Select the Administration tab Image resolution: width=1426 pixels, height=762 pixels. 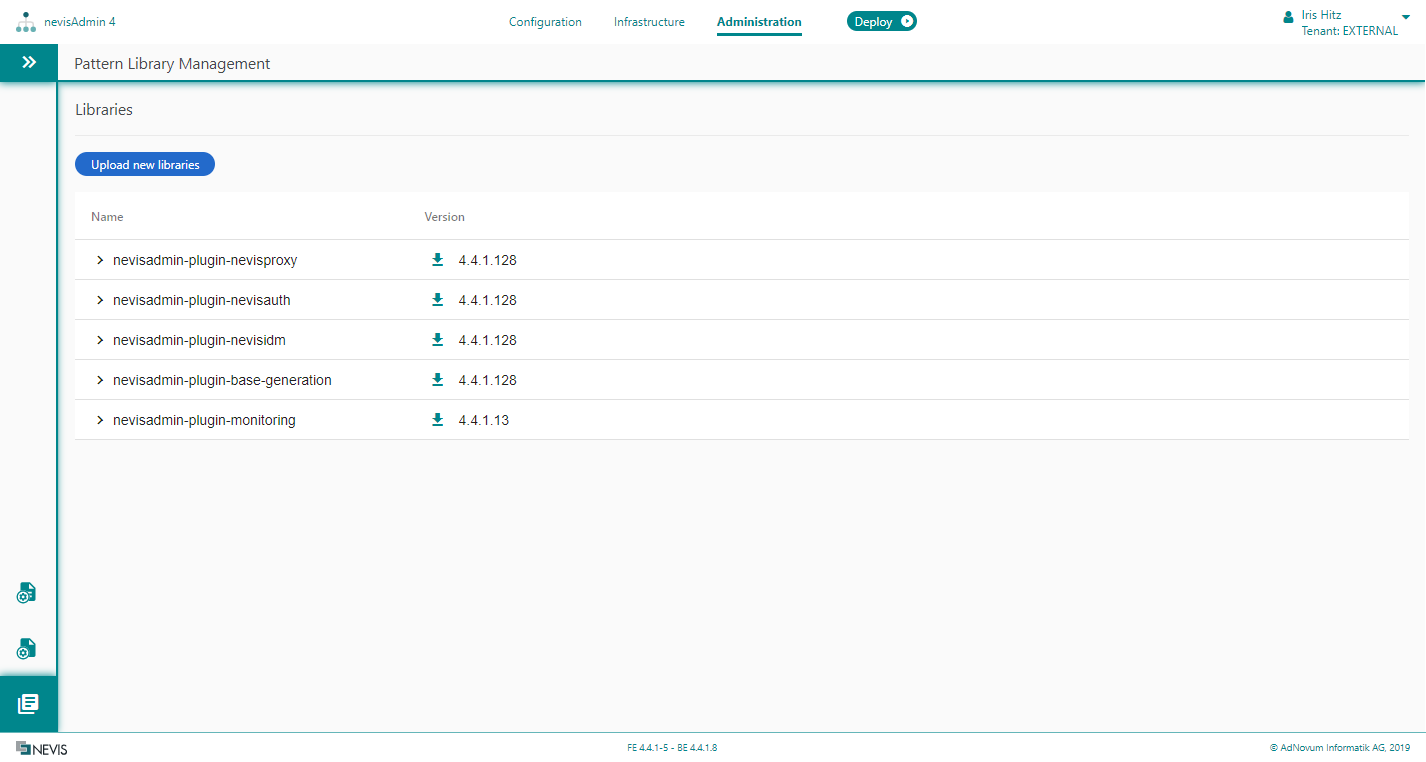[x=759, y=22]
